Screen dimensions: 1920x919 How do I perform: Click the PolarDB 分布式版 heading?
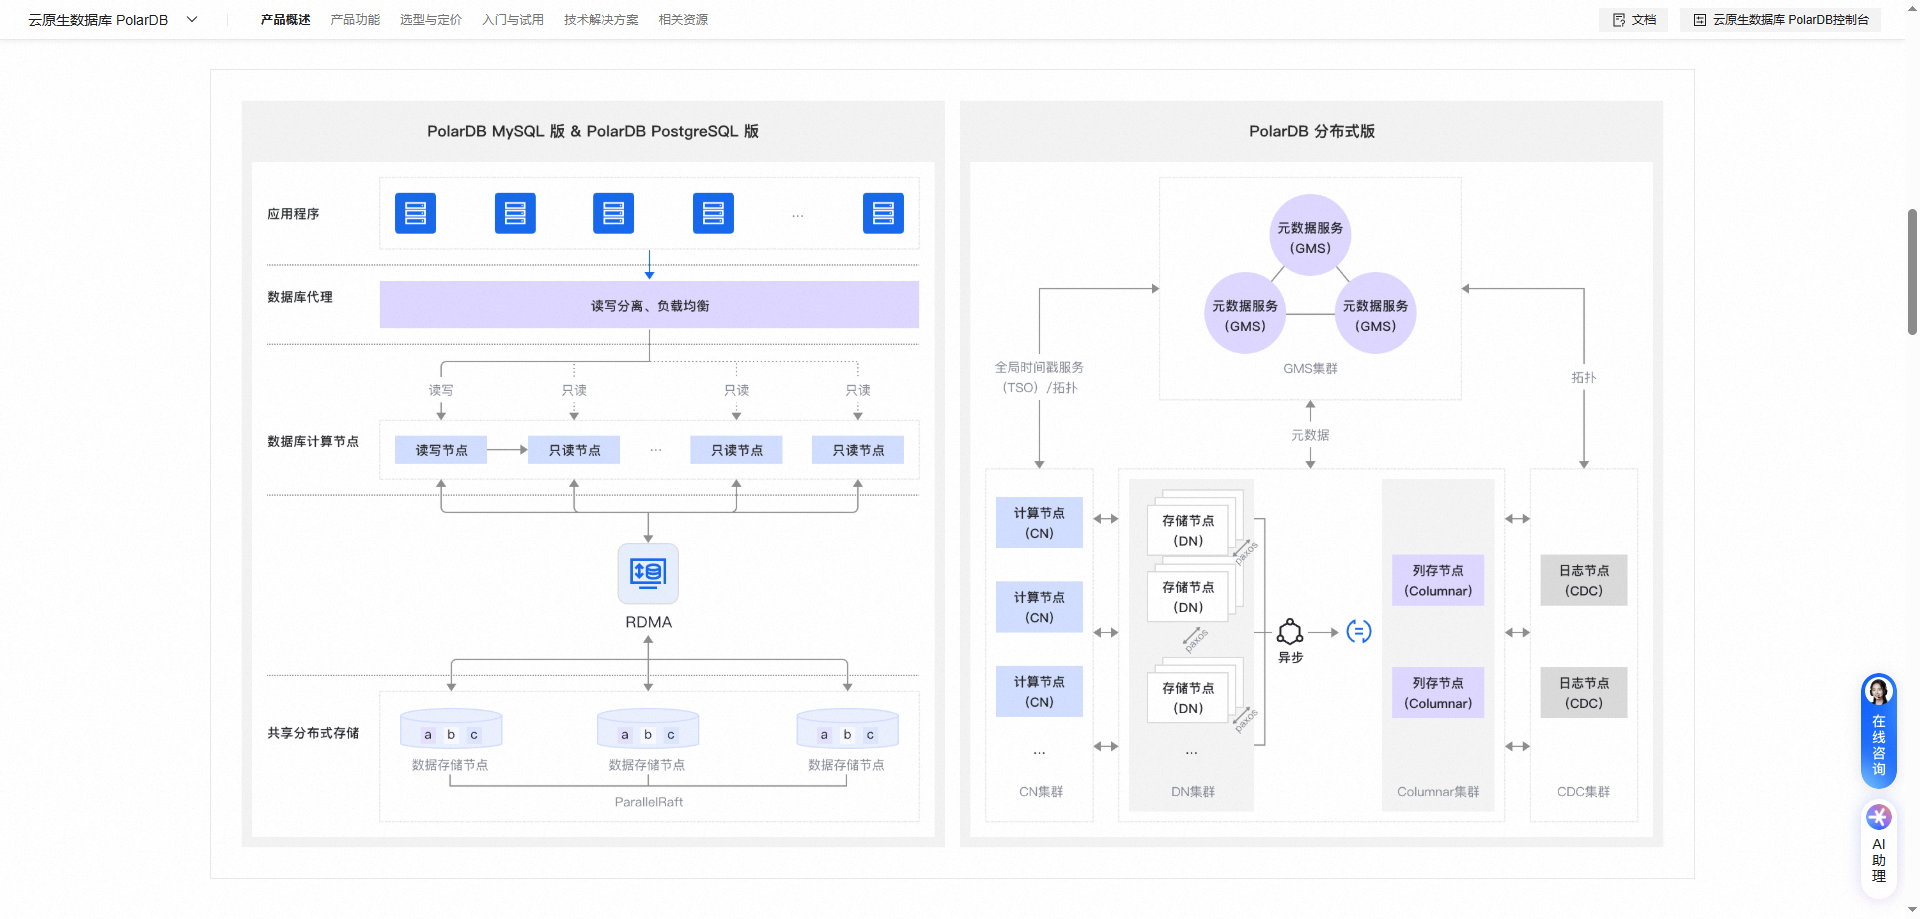pyautogui.click(x=1312, y=131)
